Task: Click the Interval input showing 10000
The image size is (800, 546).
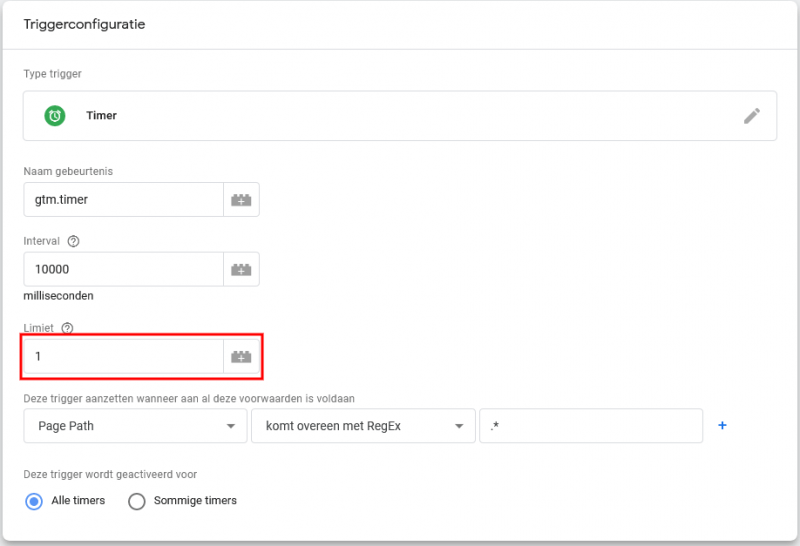Action: (123, 269)
